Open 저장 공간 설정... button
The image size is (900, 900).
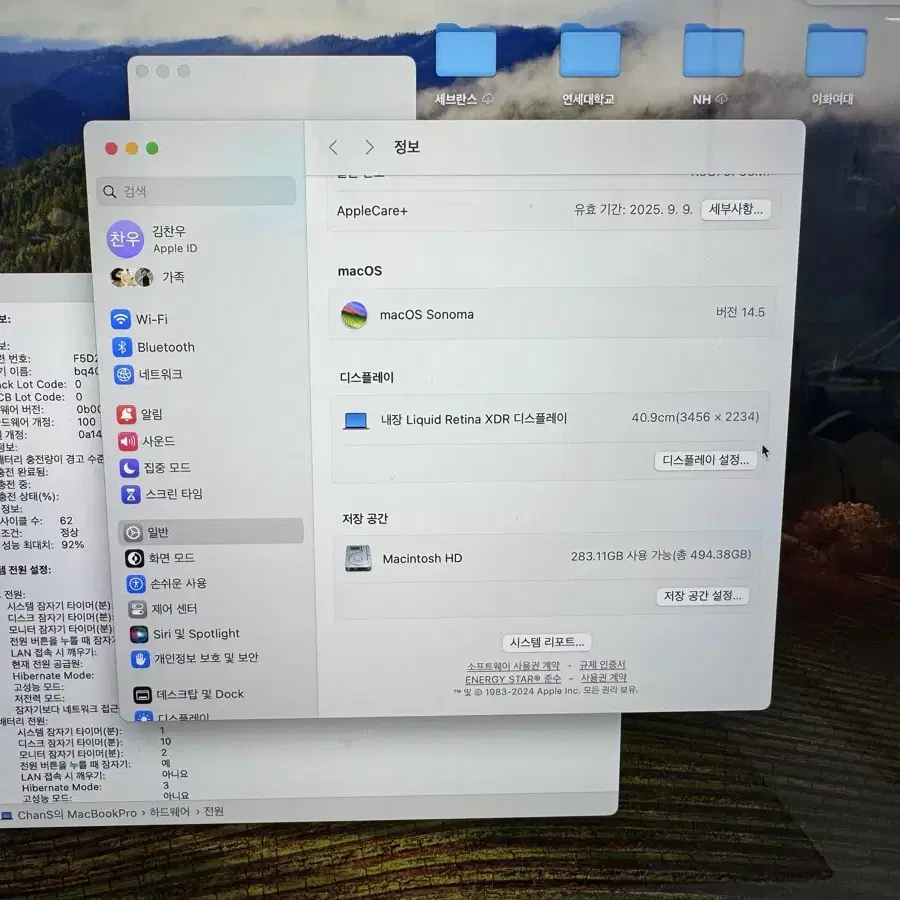tap(702, 596)
